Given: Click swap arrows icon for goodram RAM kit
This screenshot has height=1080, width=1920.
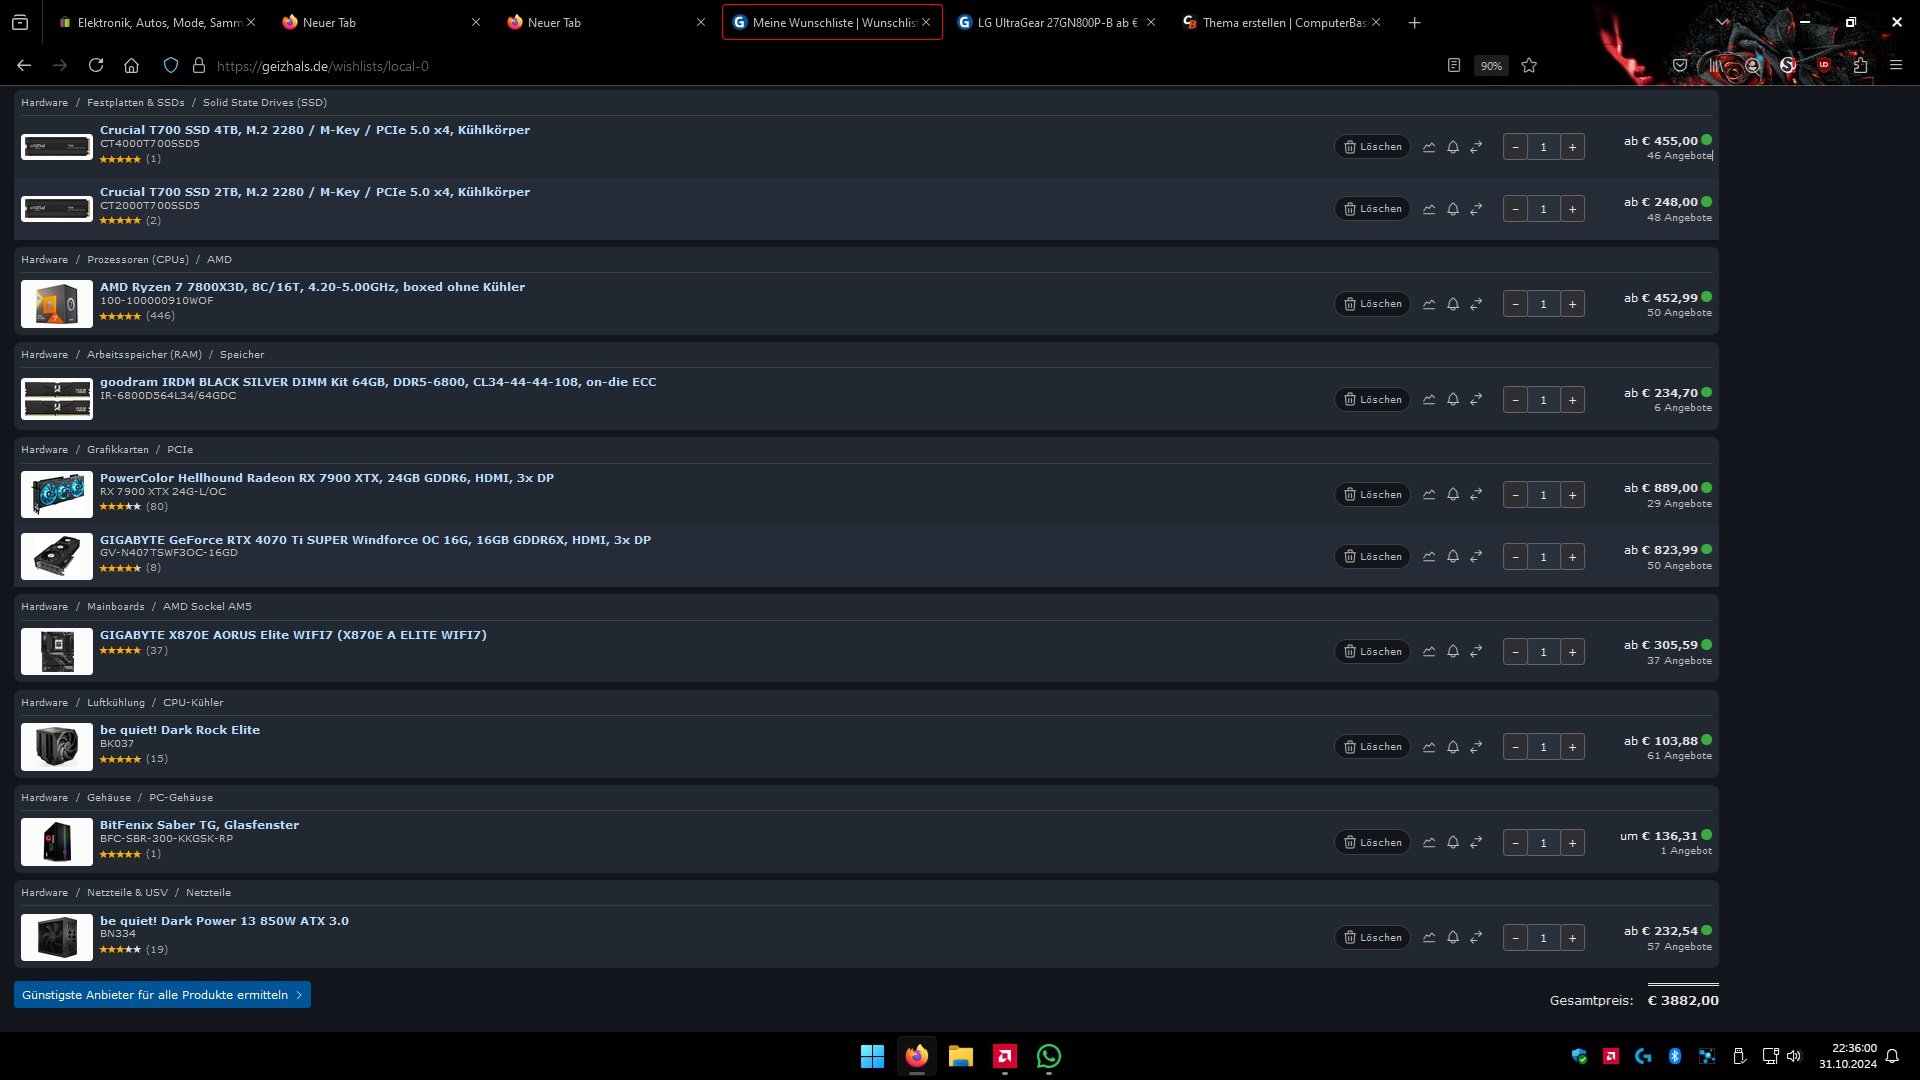Looking at the screenshot, I should (1476, 400).
